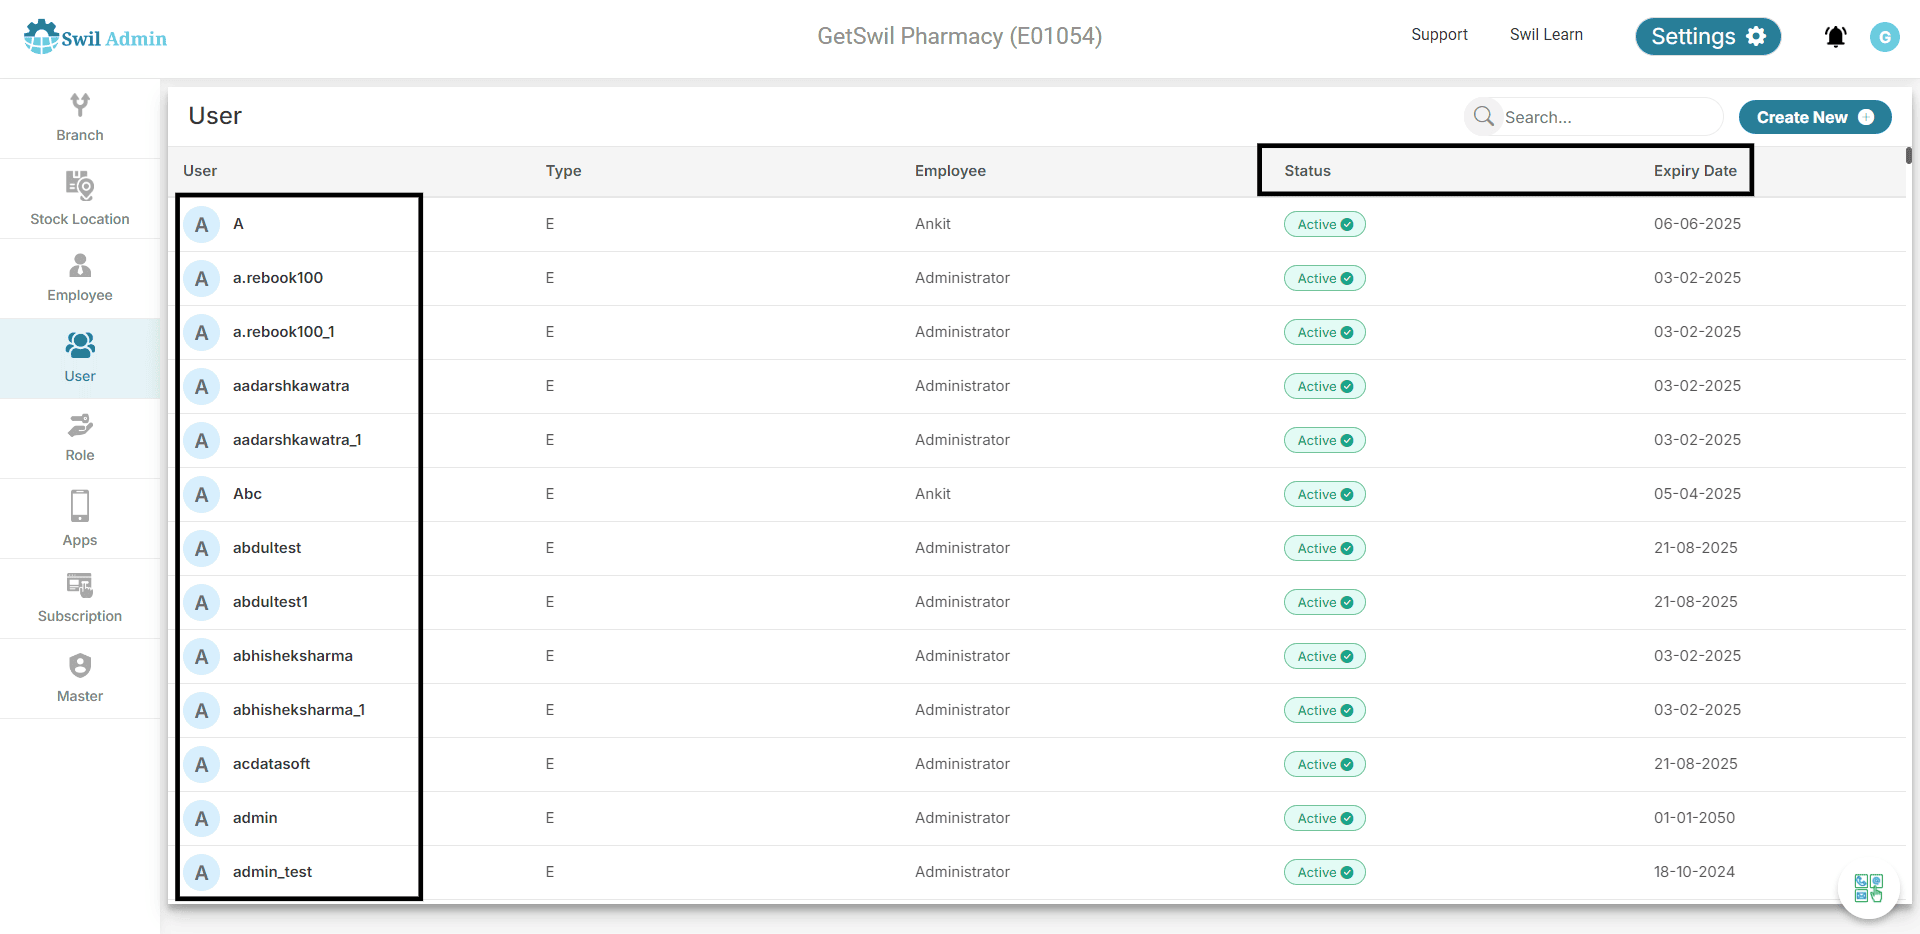Open the Master sidebar item
1920x934 pixels.
[80, 679]
